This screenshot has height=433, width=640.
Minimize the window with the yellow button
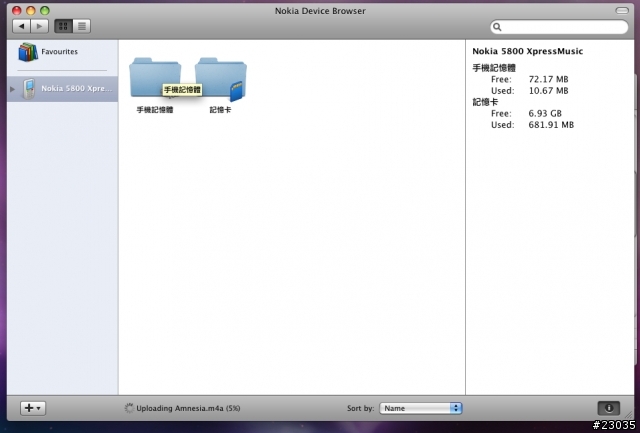(x=31, y=11)
